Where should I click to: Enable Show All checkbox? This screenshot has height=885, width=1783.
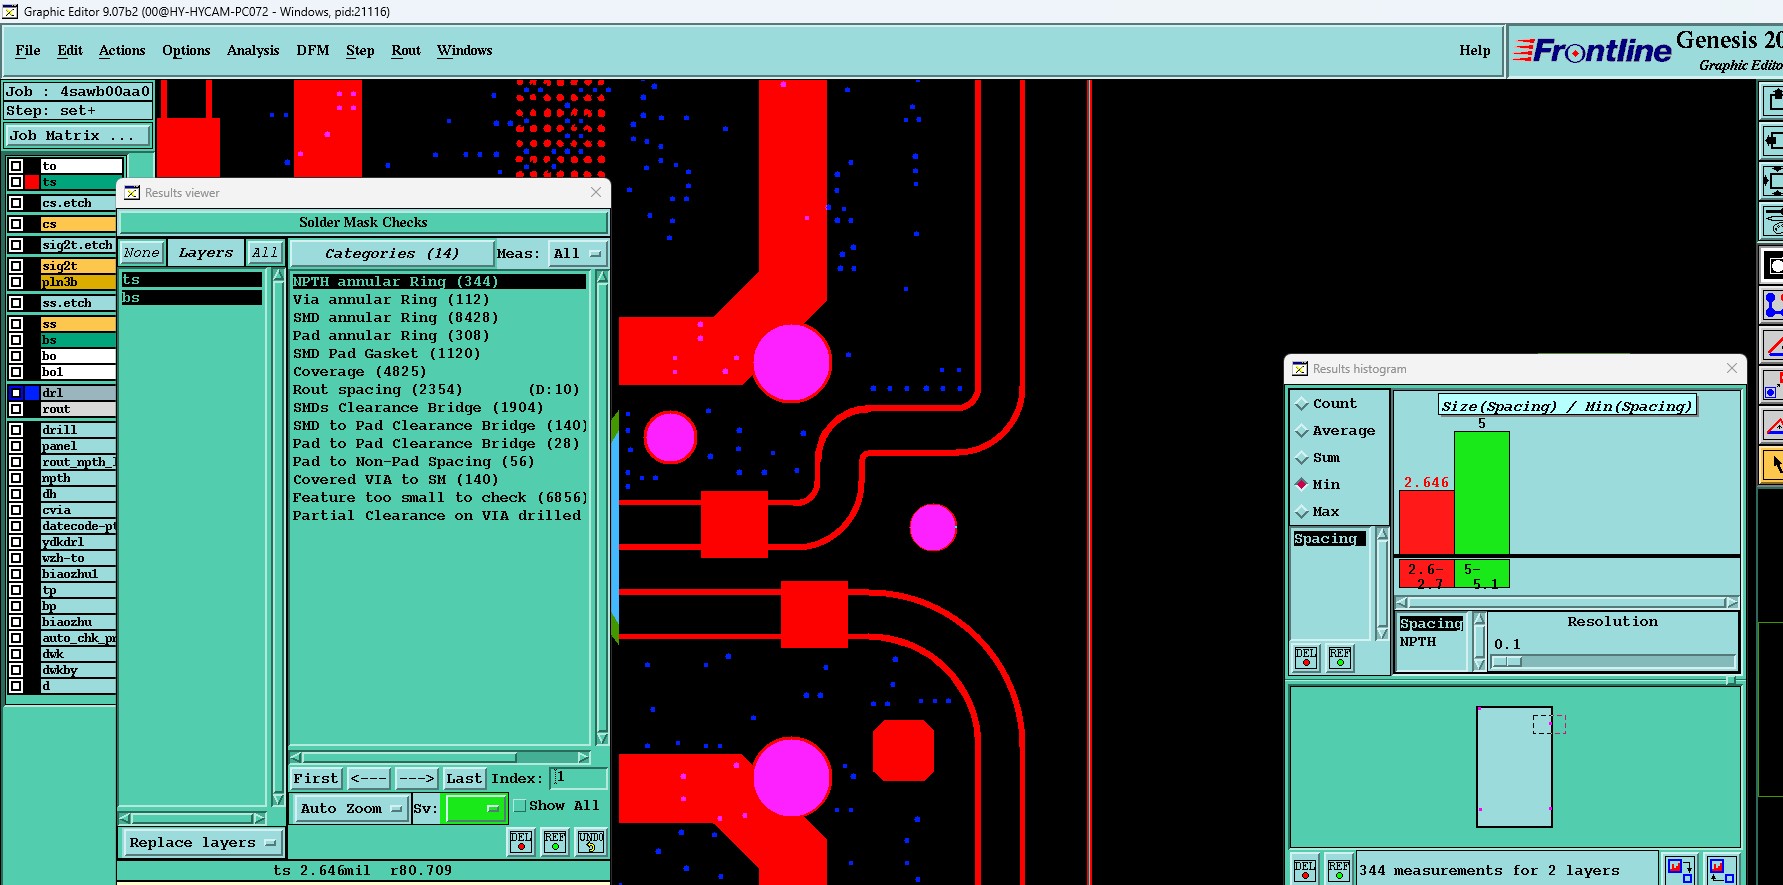520,806
